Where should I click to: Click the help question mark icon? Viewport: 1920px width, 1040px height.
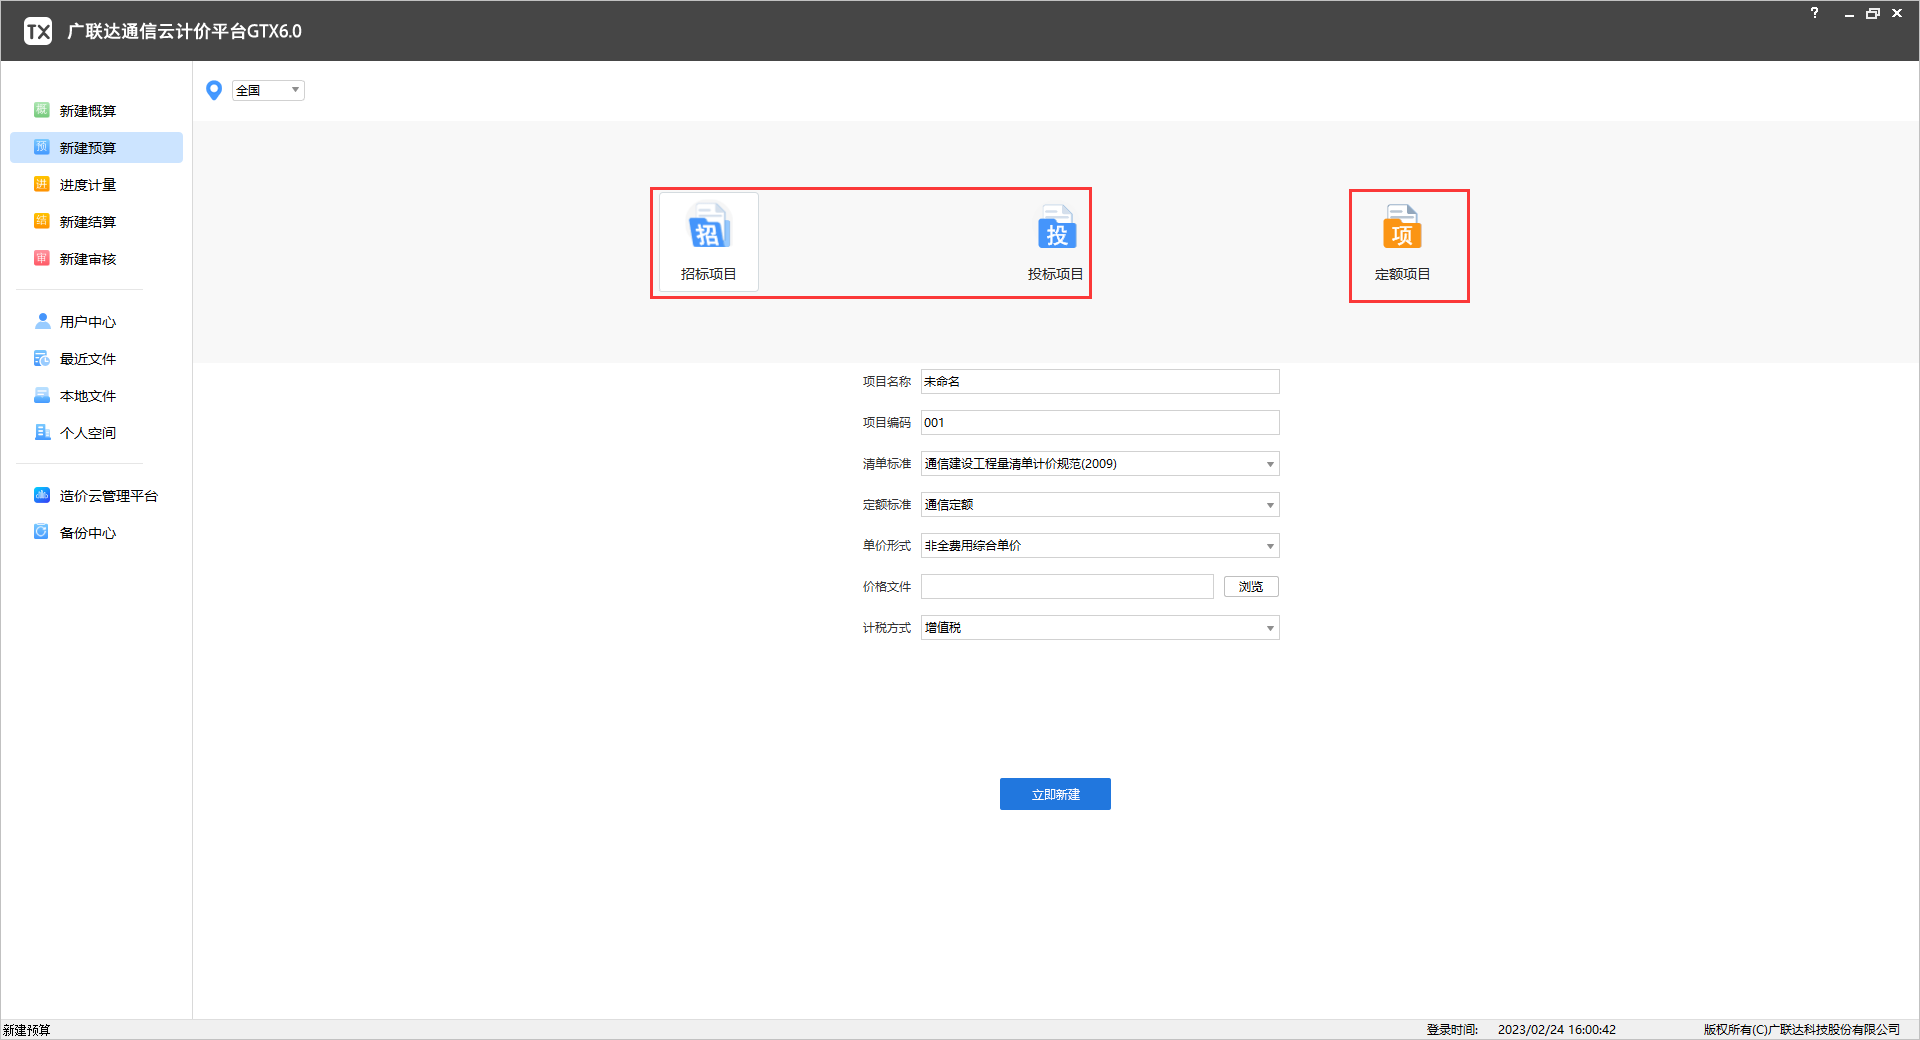(1814, 13)
